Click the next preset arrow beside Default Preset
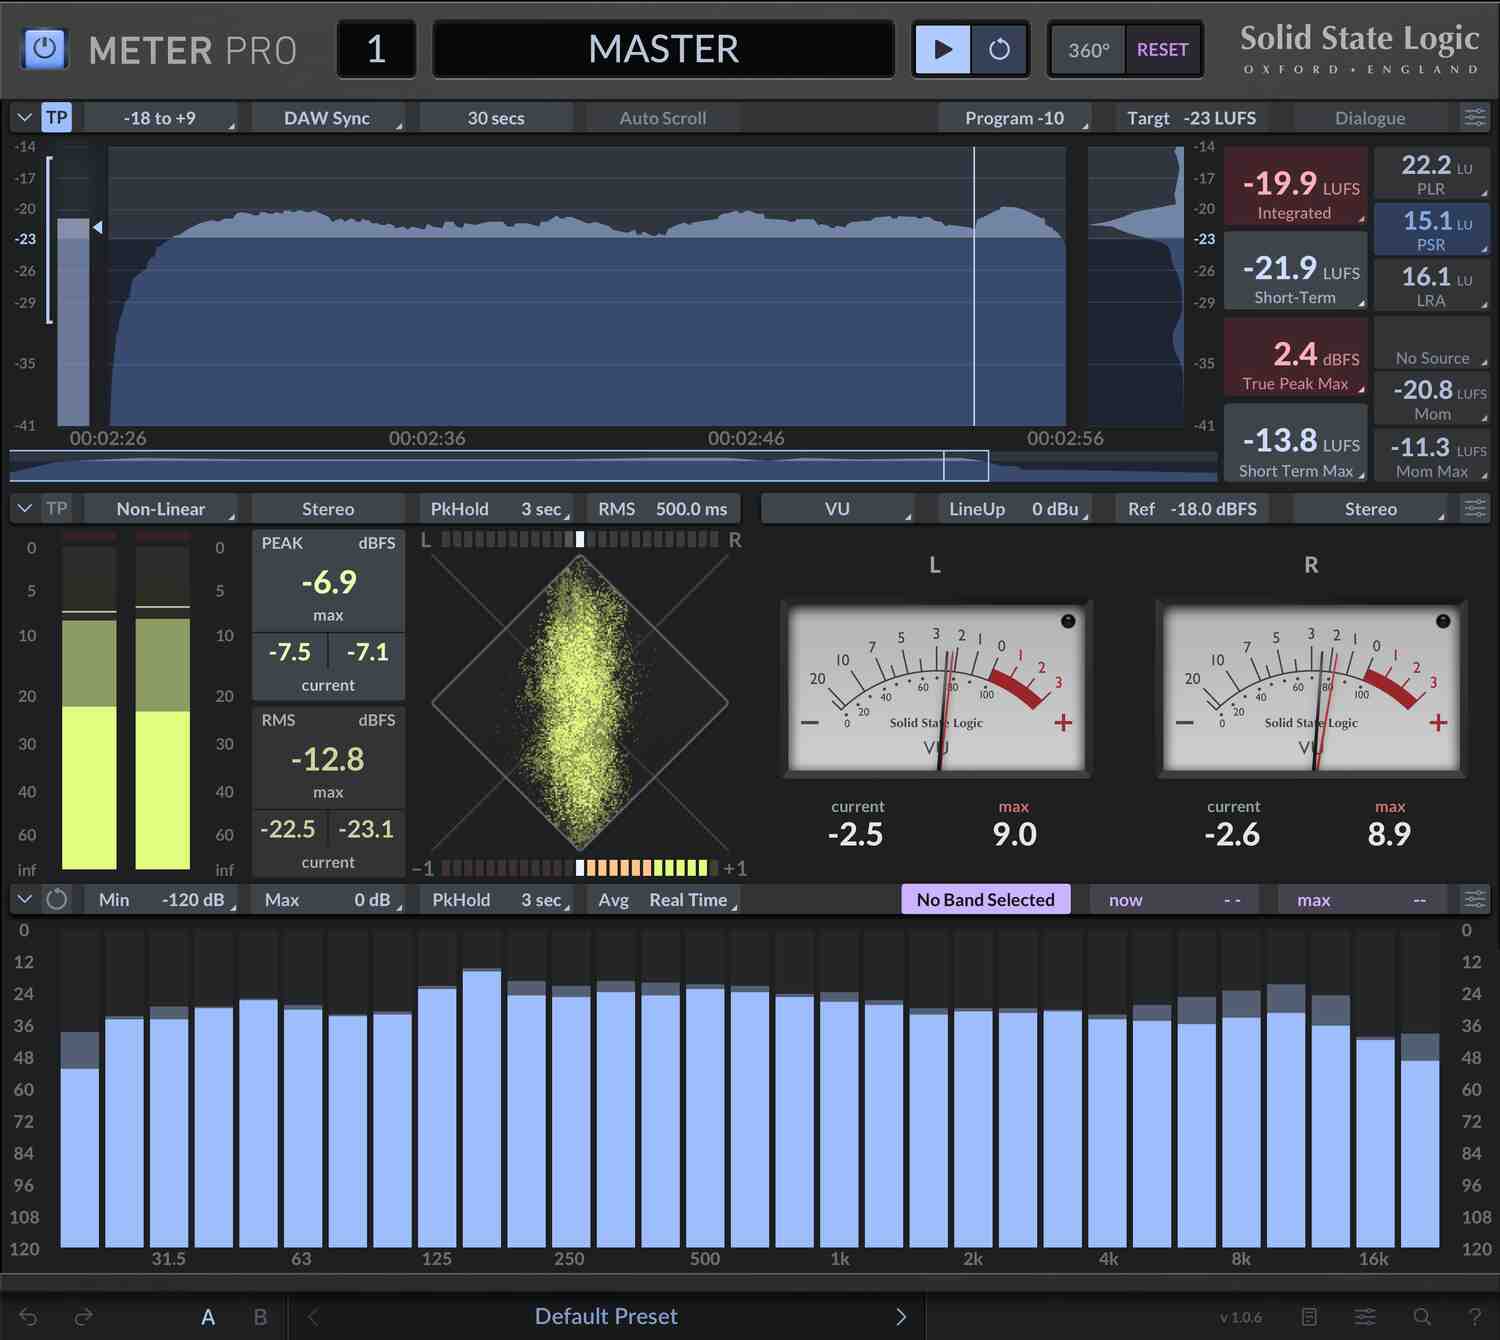Image resolution: width=1500 pixels, height=1340 pixels. pos(899,1316)
